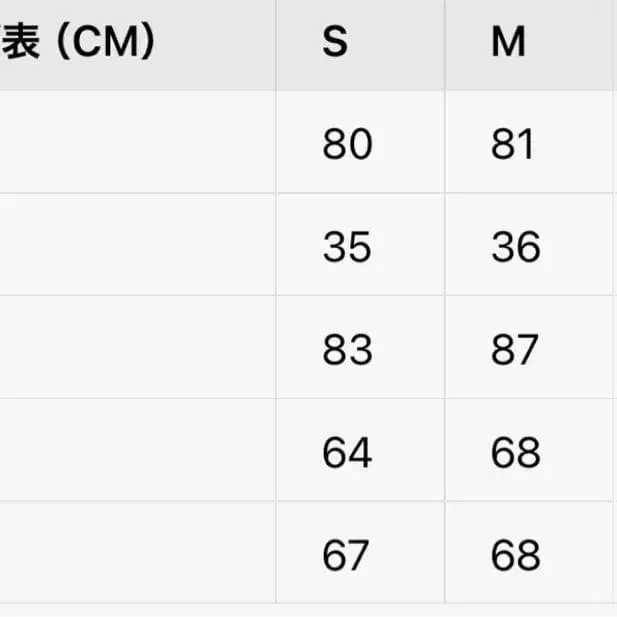Click the cell showing 83
Image resolution: width=617 pixels, height=617 pixels.
point(347,350)
